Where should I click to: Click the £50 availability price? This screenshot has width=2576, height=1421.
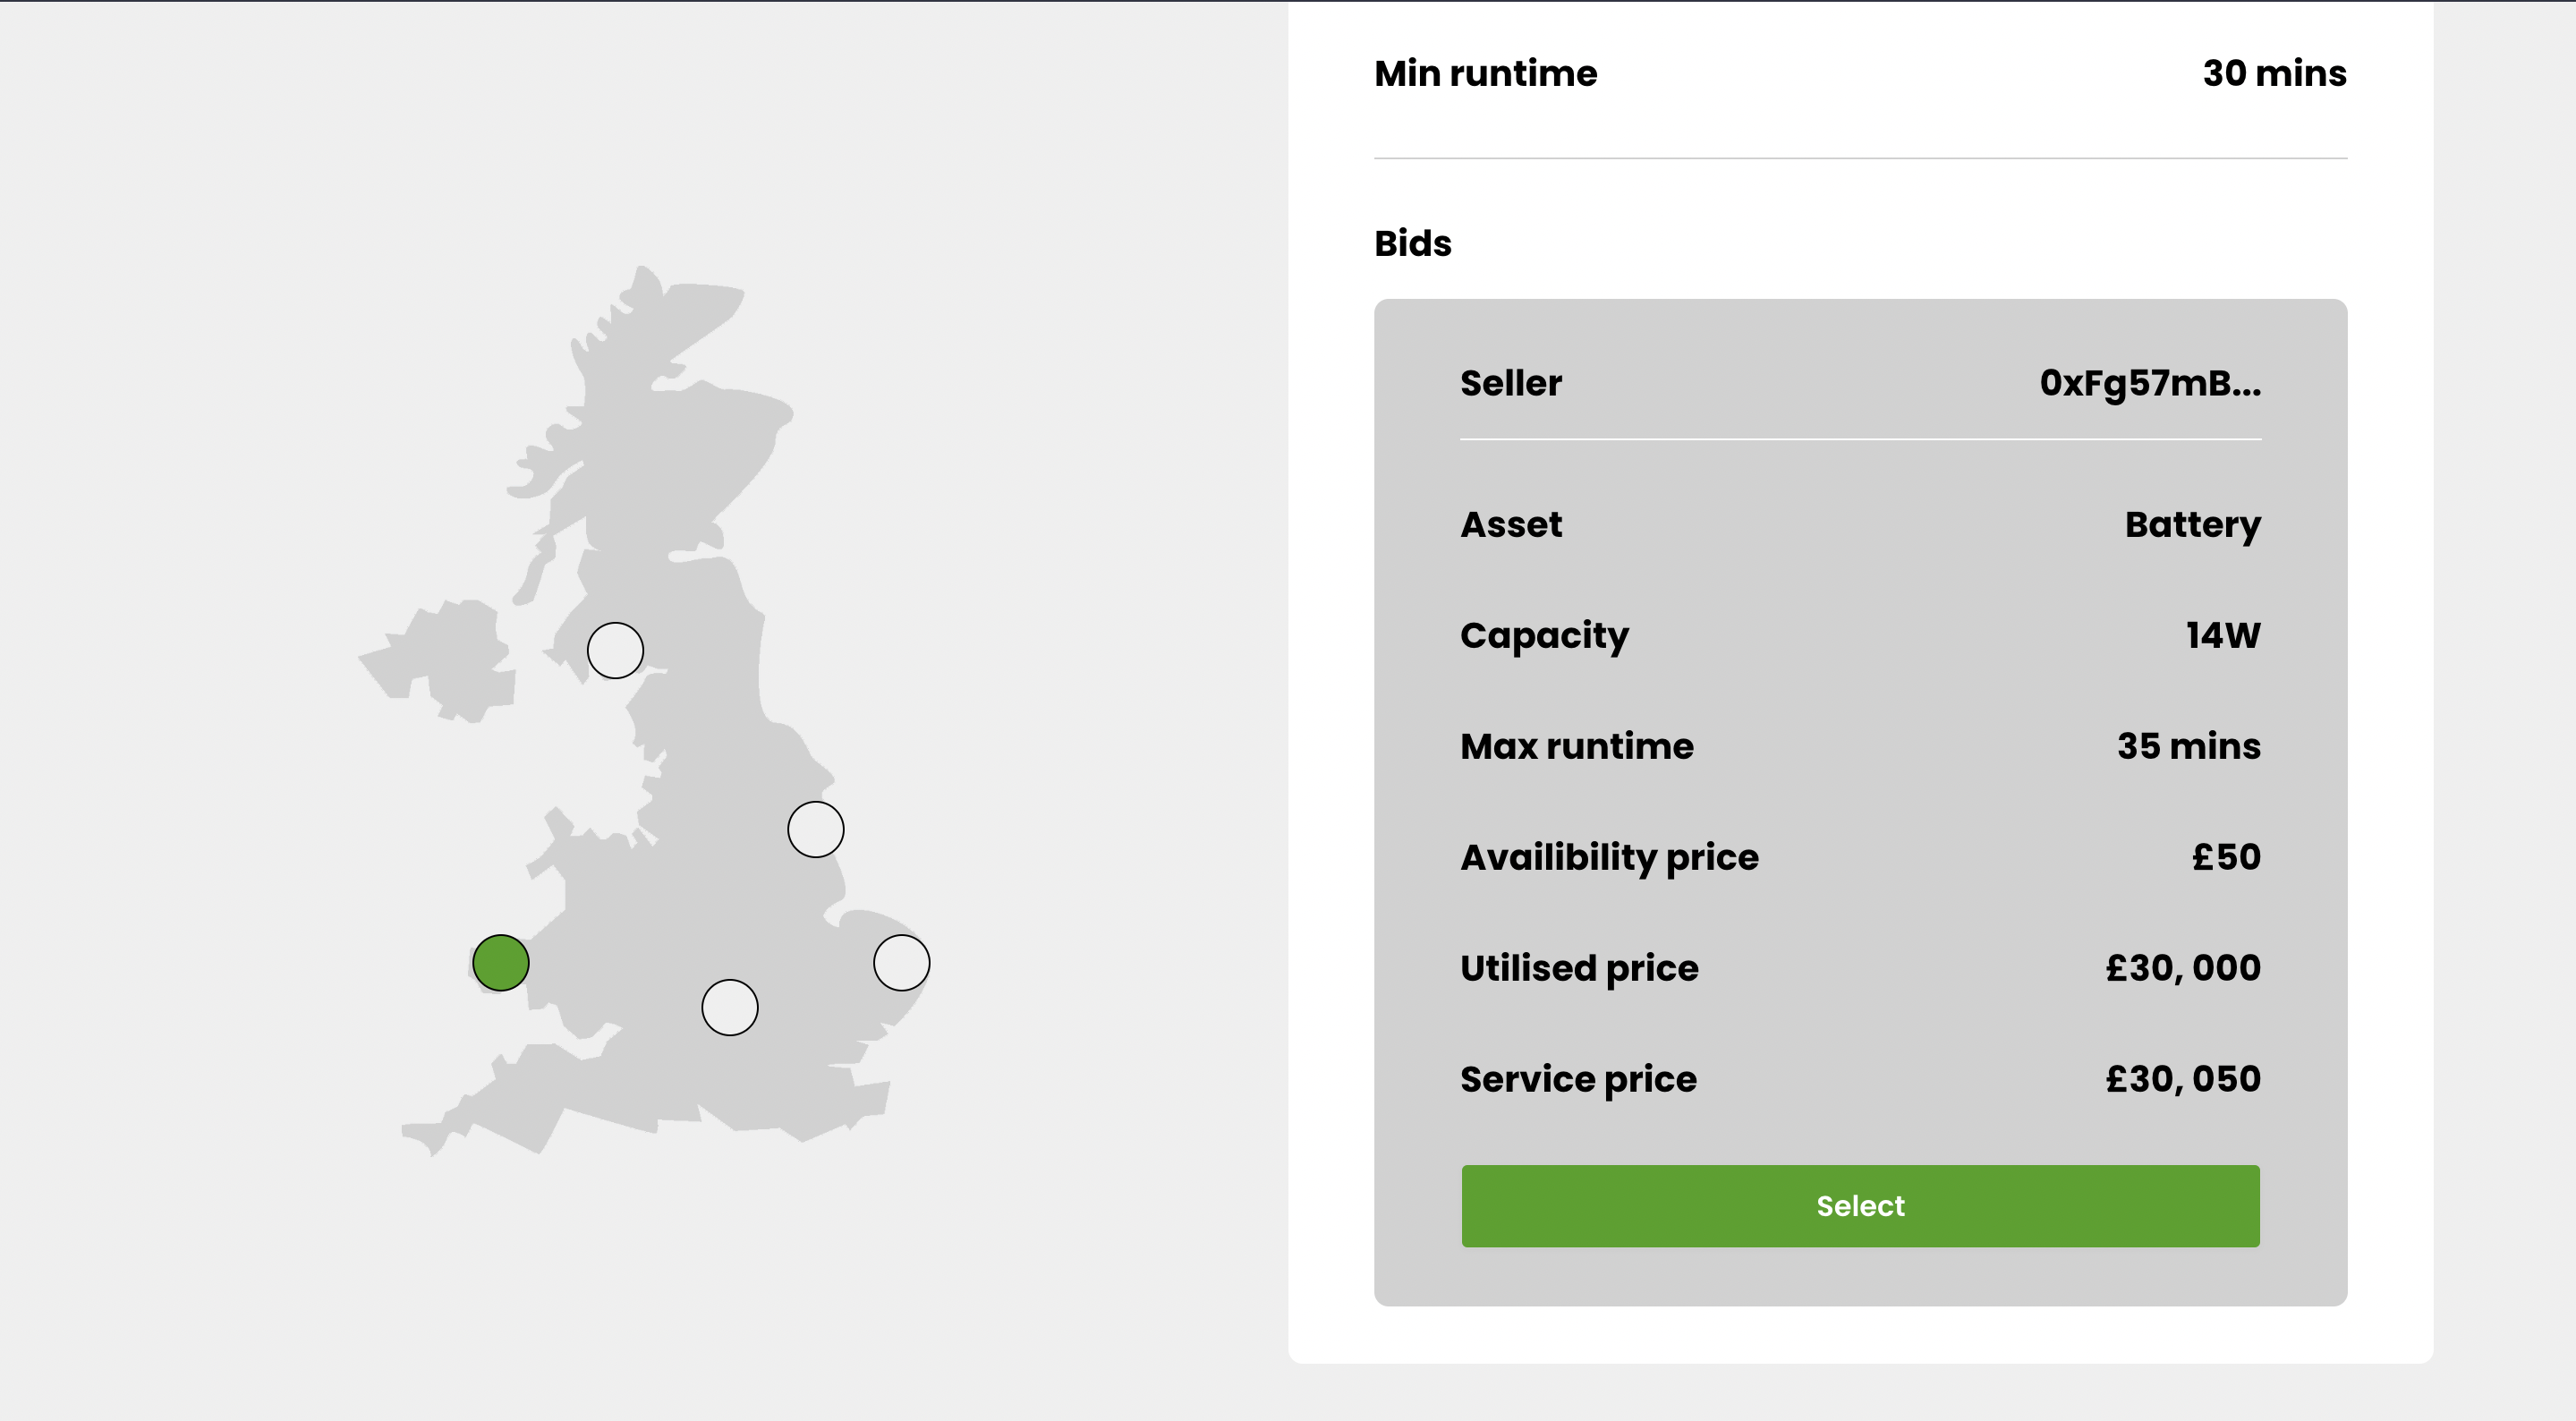tap(2226, 857)
